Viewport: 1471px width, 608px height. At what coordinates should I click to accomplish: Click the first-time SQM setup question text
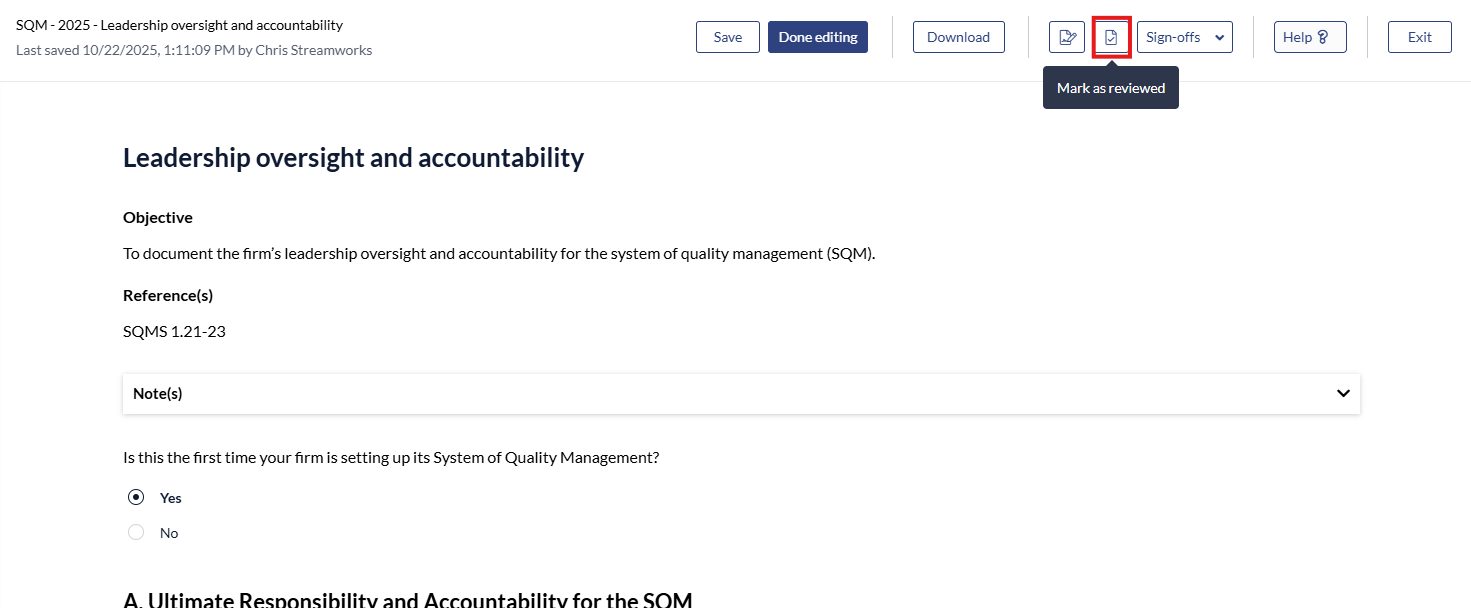pyautogui.click(x=391, y=457)
